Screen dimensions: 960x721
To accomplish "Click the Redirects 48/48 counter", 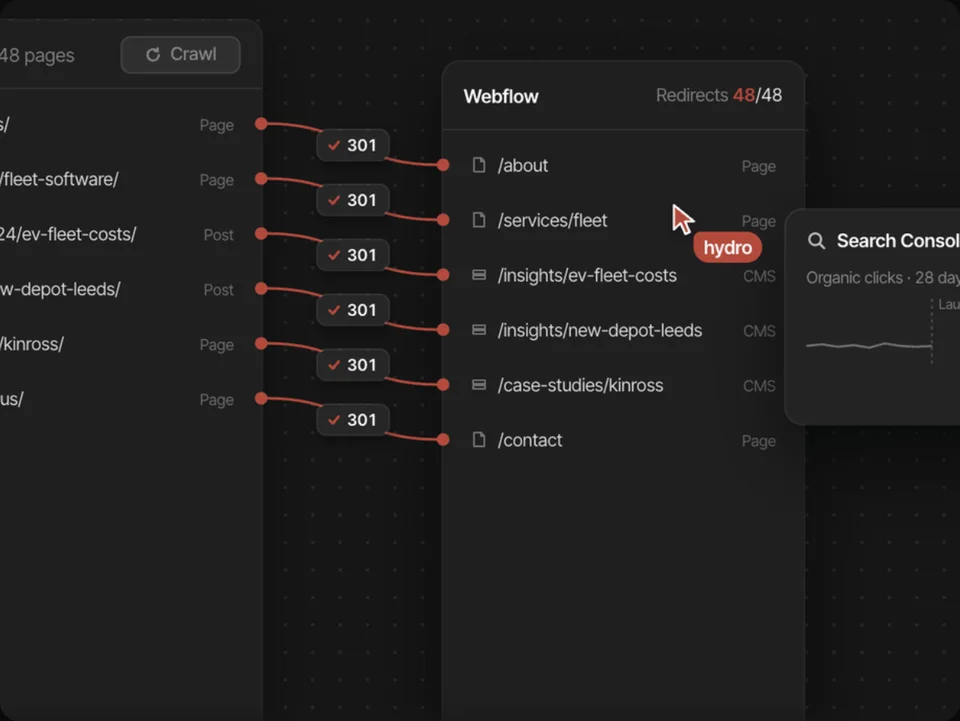I will pos(719,95).
